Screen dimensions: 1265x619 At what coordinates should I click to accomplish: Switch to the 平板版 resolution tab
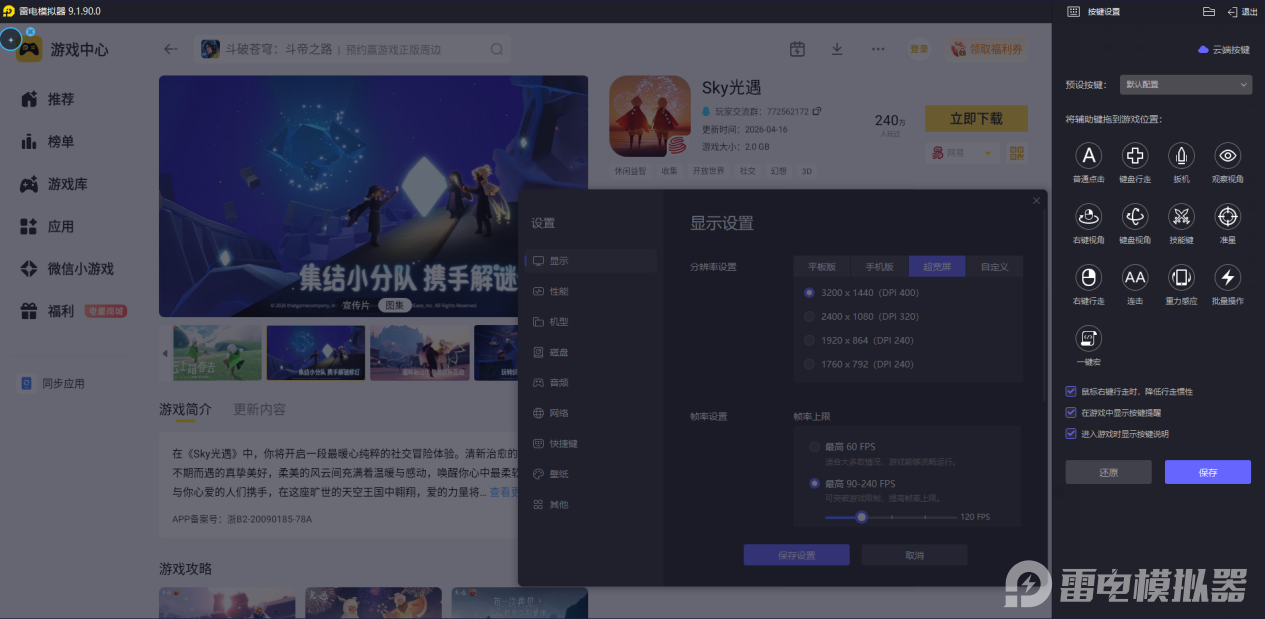822,267
